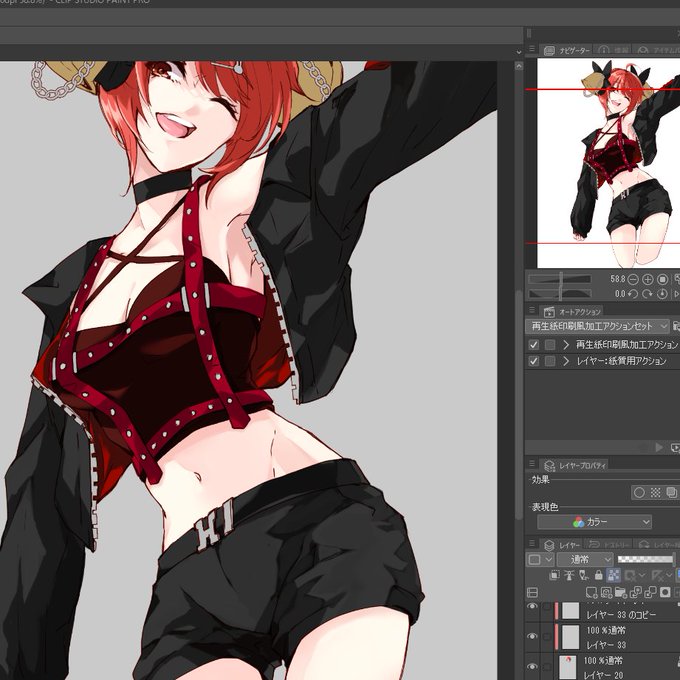The image size is (680, 680).
Task: Open the 通常 blending mode dropdown
Action: (585, 559)
